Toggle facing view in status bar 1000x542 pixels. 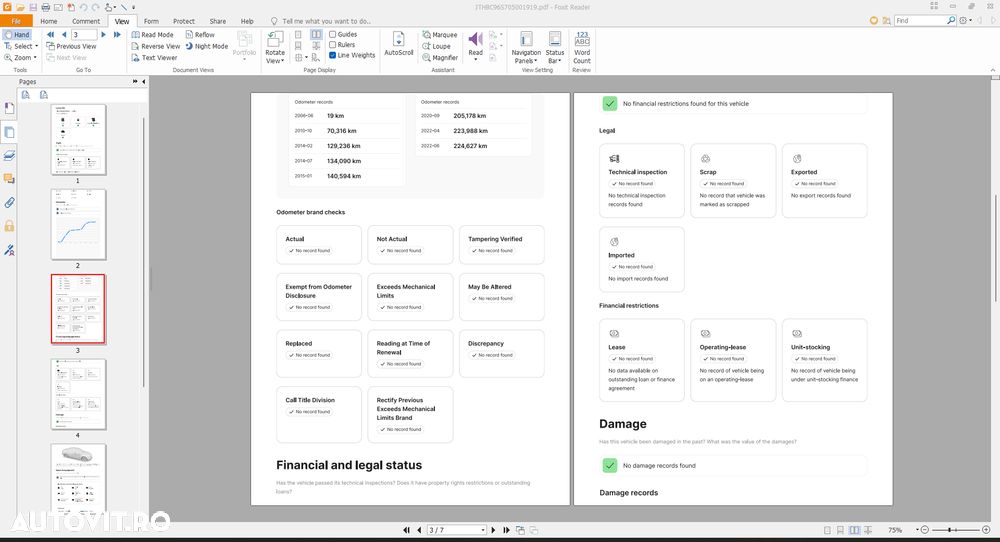coord(854,530)
